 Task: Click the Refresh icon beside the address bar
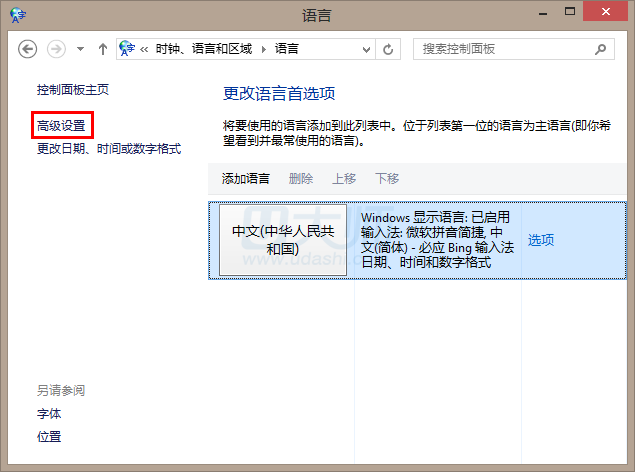tap(389, 49)
